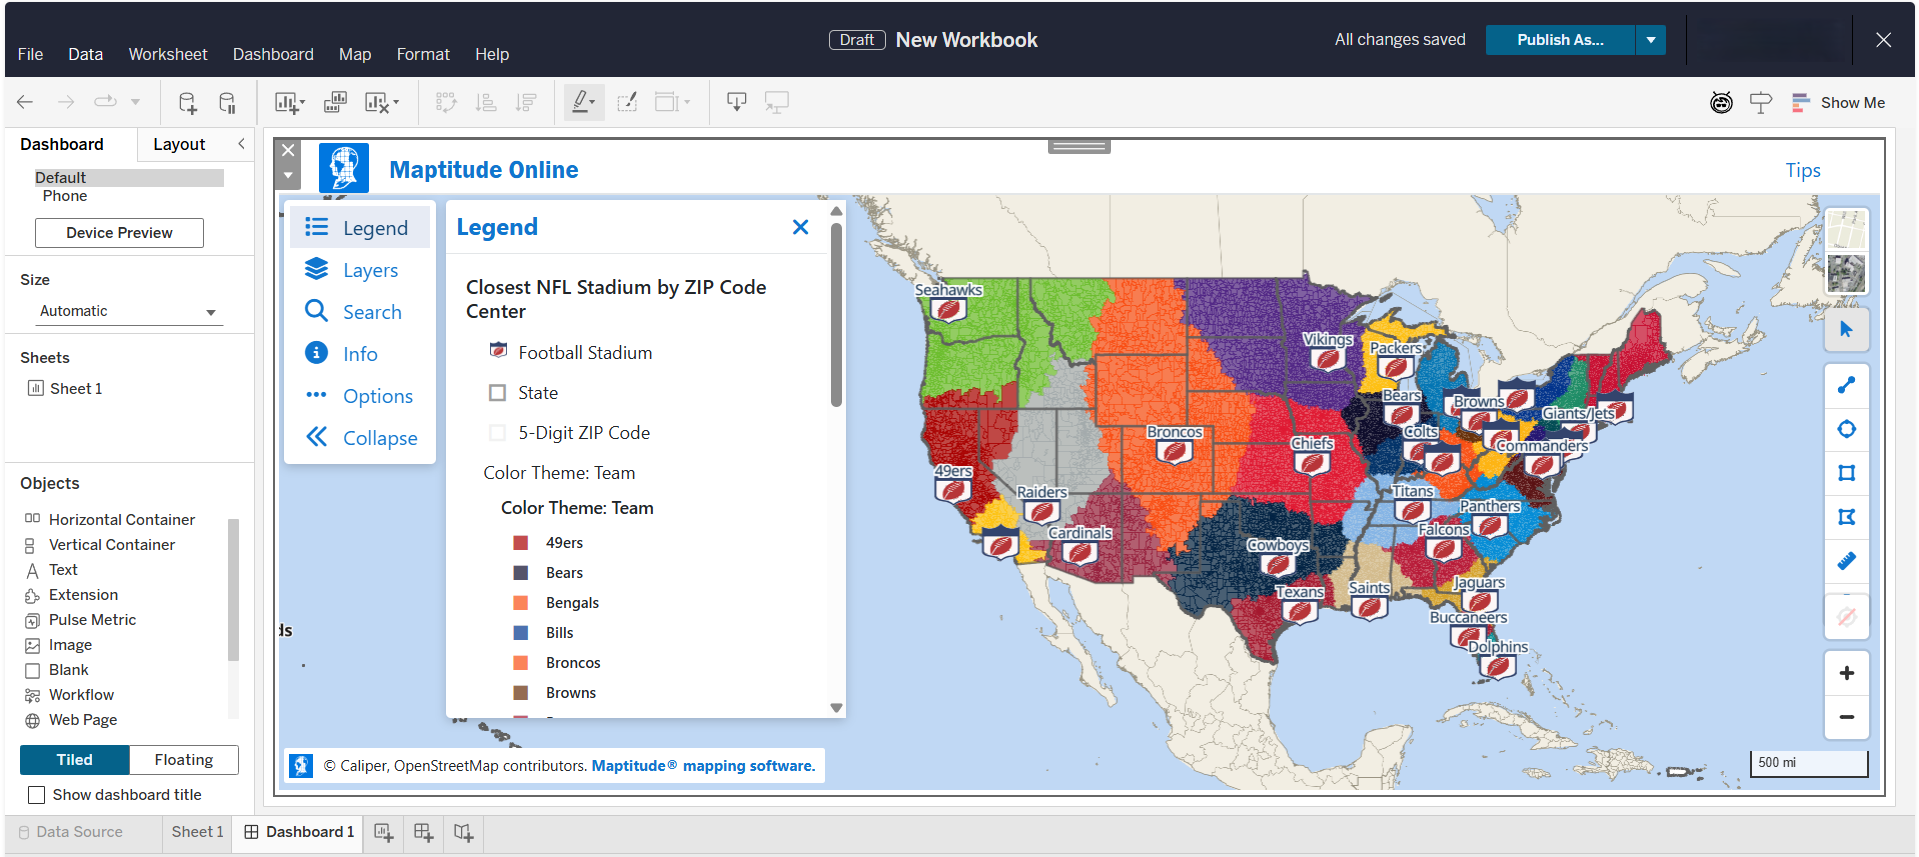Toggle the State layer checkbox
1919x857 pixels.
click(497, 393)
